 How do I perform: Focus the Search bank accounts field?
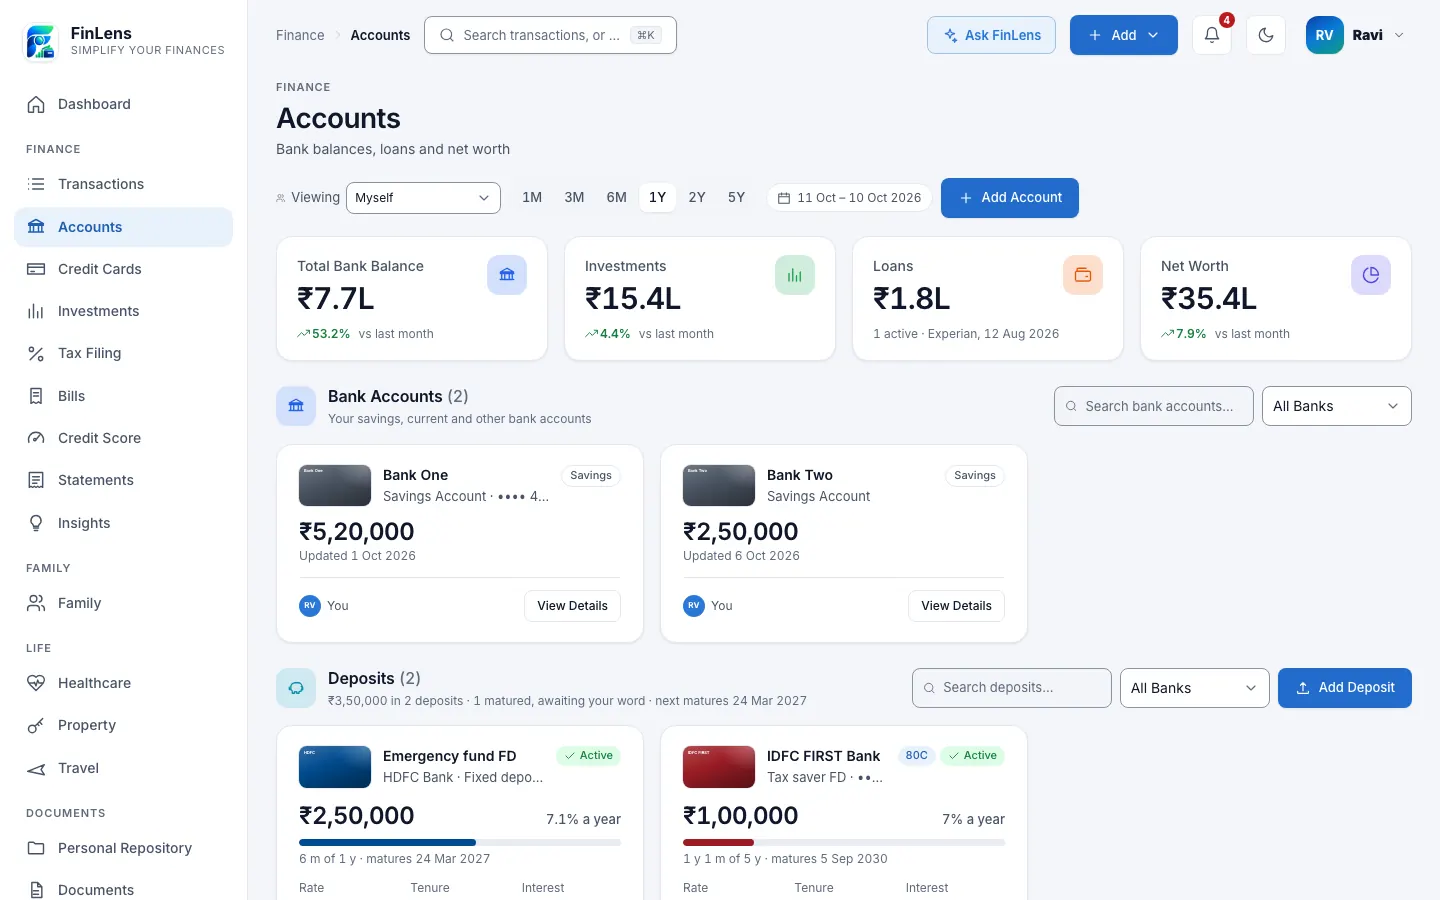tap(1154, 406)
